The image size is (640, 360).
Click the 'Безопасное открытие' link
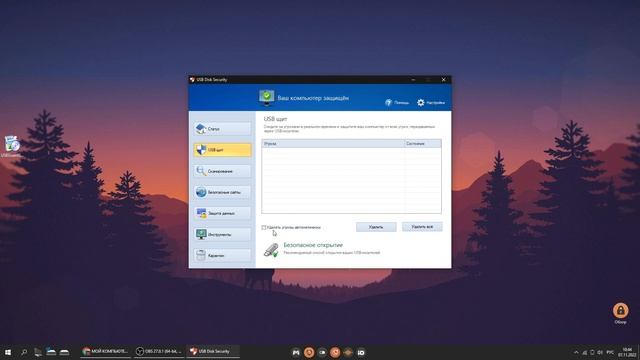tap(313, 245)
